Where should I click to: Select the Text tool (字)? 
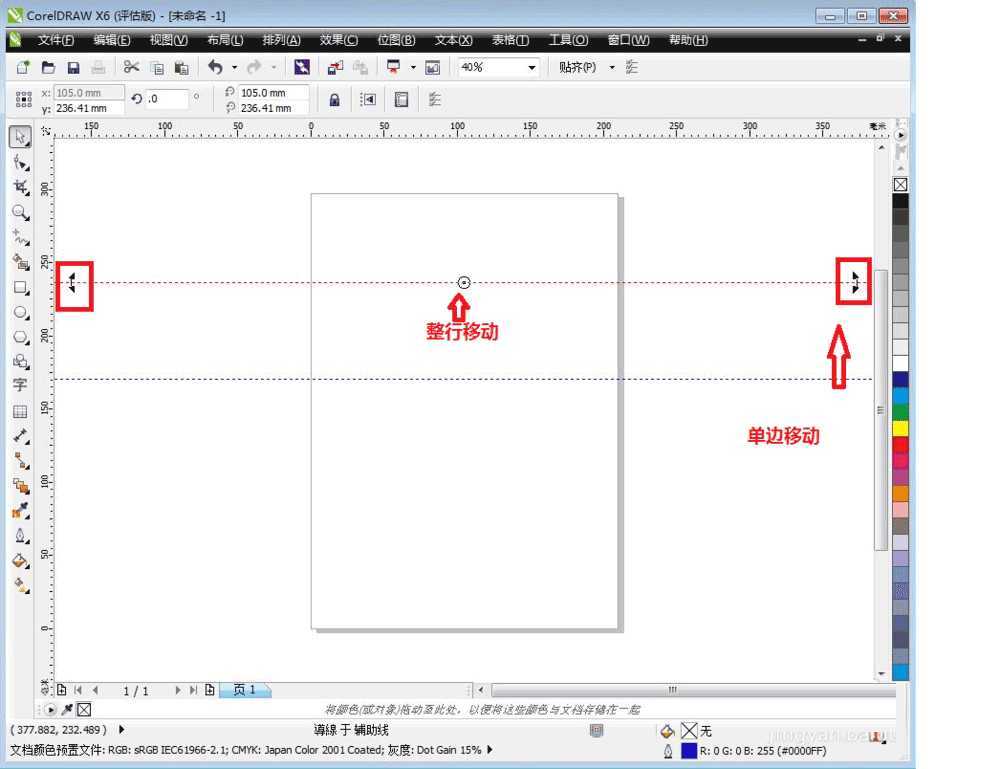coord(20,385)
